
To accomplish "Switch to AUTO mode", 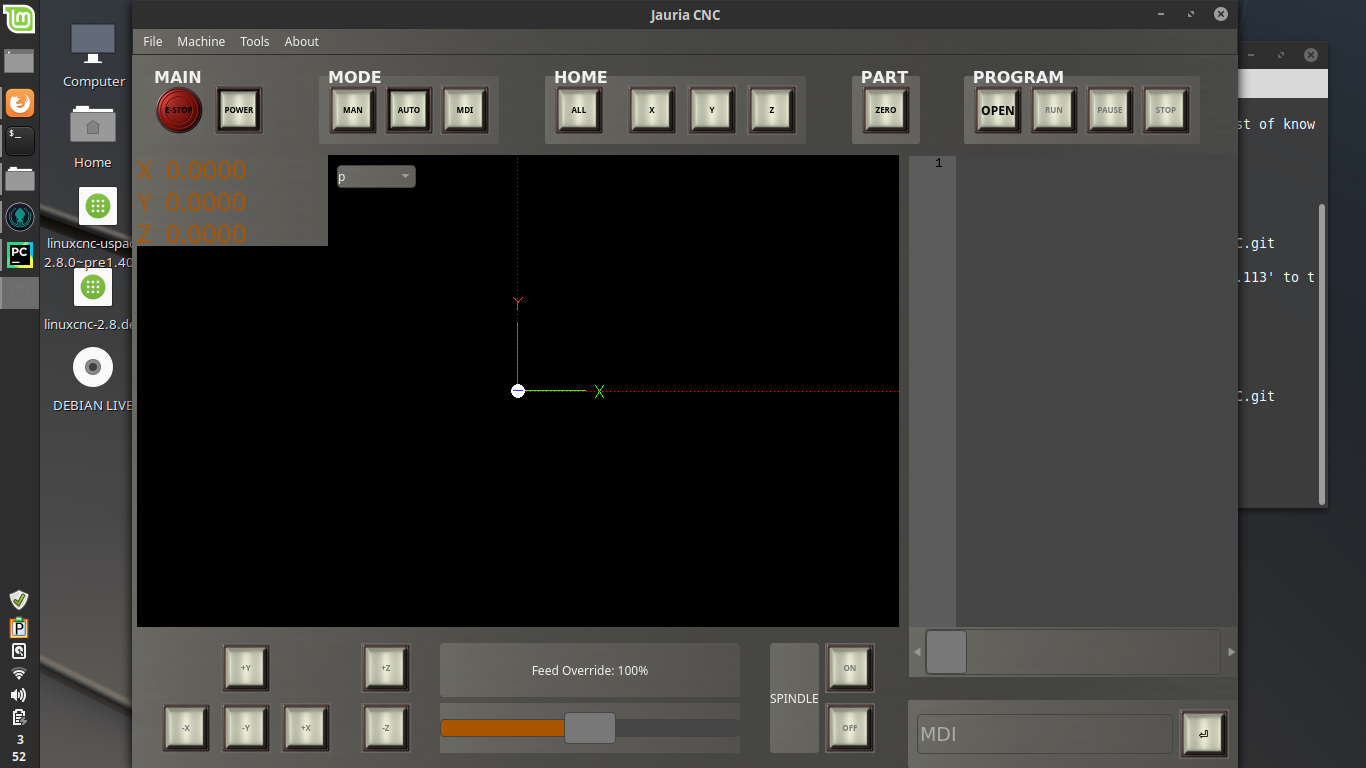I will pyautogui.click(x=409, y=110).
